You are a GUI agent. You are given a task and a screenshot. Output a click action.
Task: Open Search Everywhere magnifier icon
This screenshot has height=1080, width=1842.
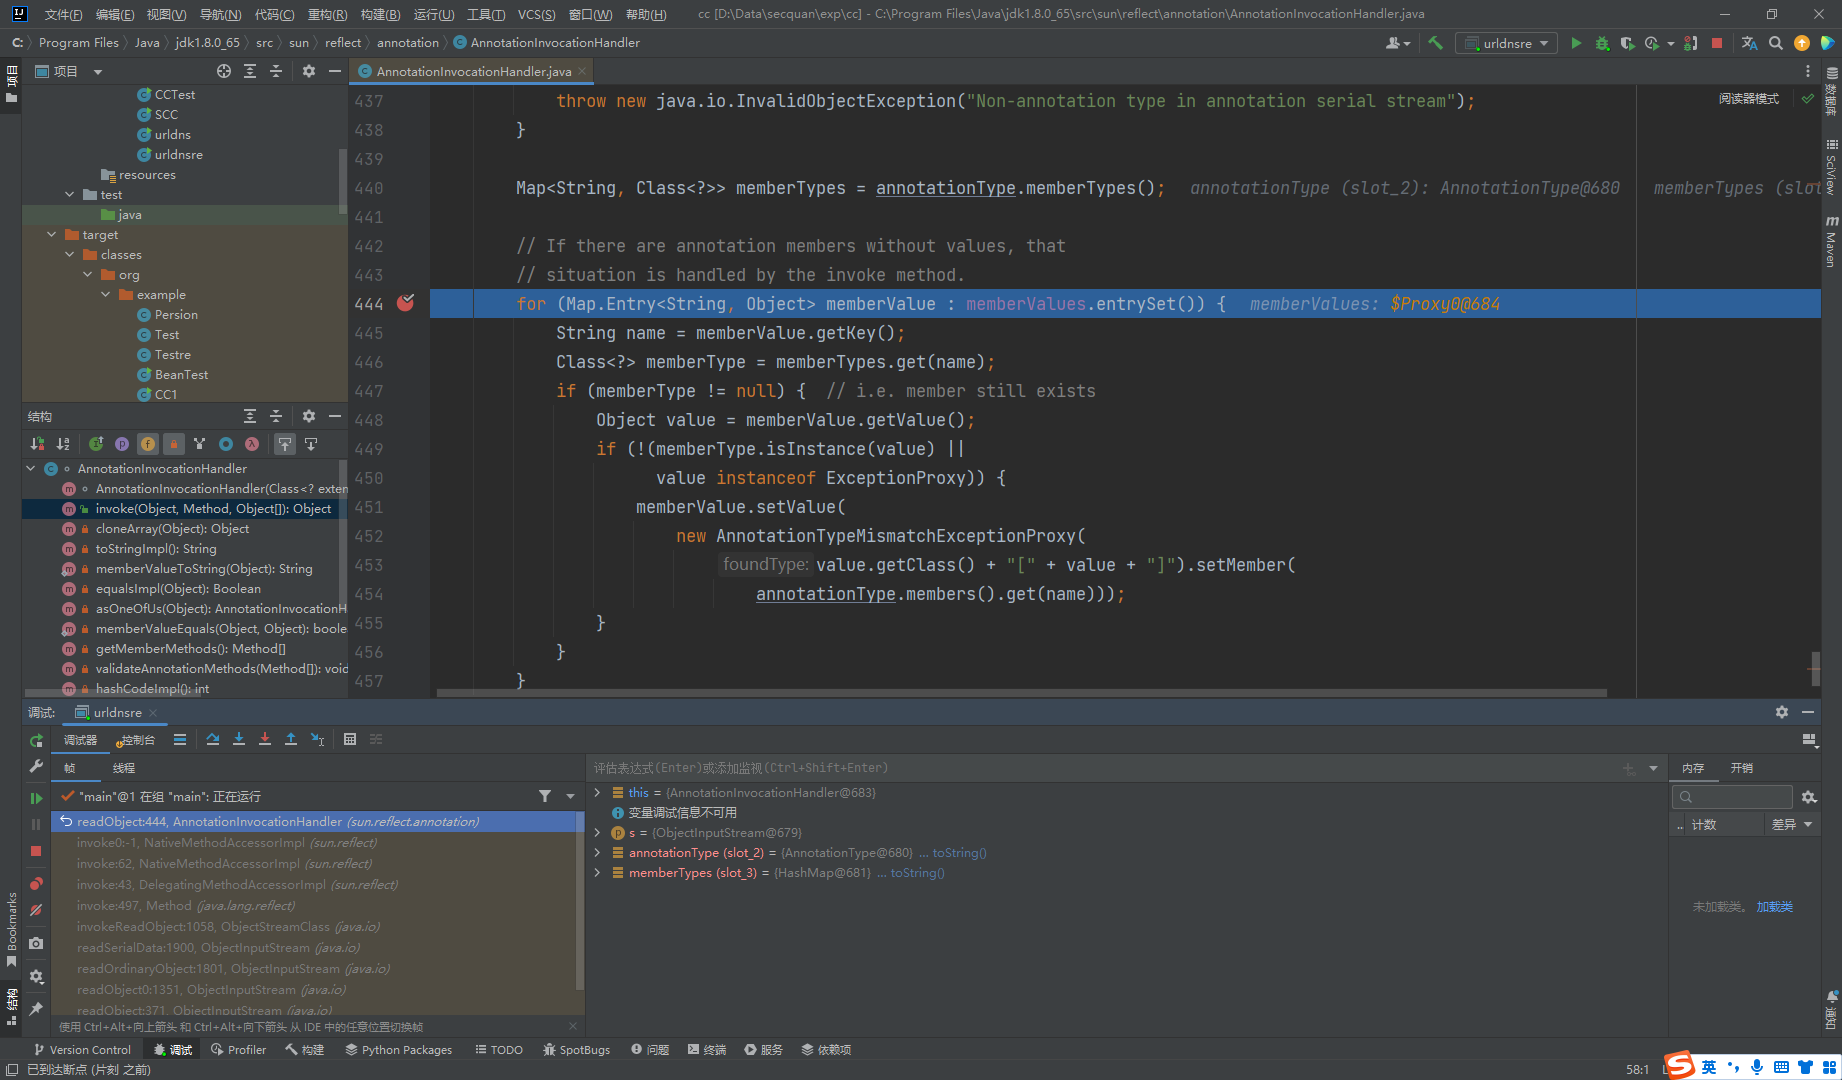pos(1776,43)
